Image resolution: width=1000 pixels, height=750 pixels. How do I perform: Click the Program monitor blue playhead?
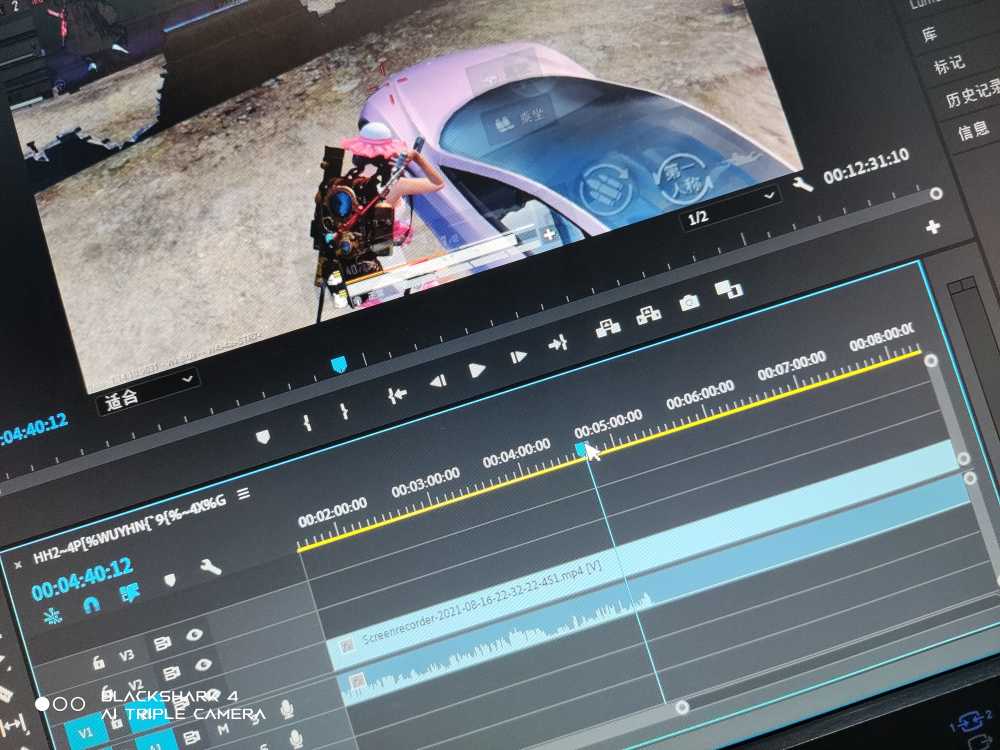[339, 365]
